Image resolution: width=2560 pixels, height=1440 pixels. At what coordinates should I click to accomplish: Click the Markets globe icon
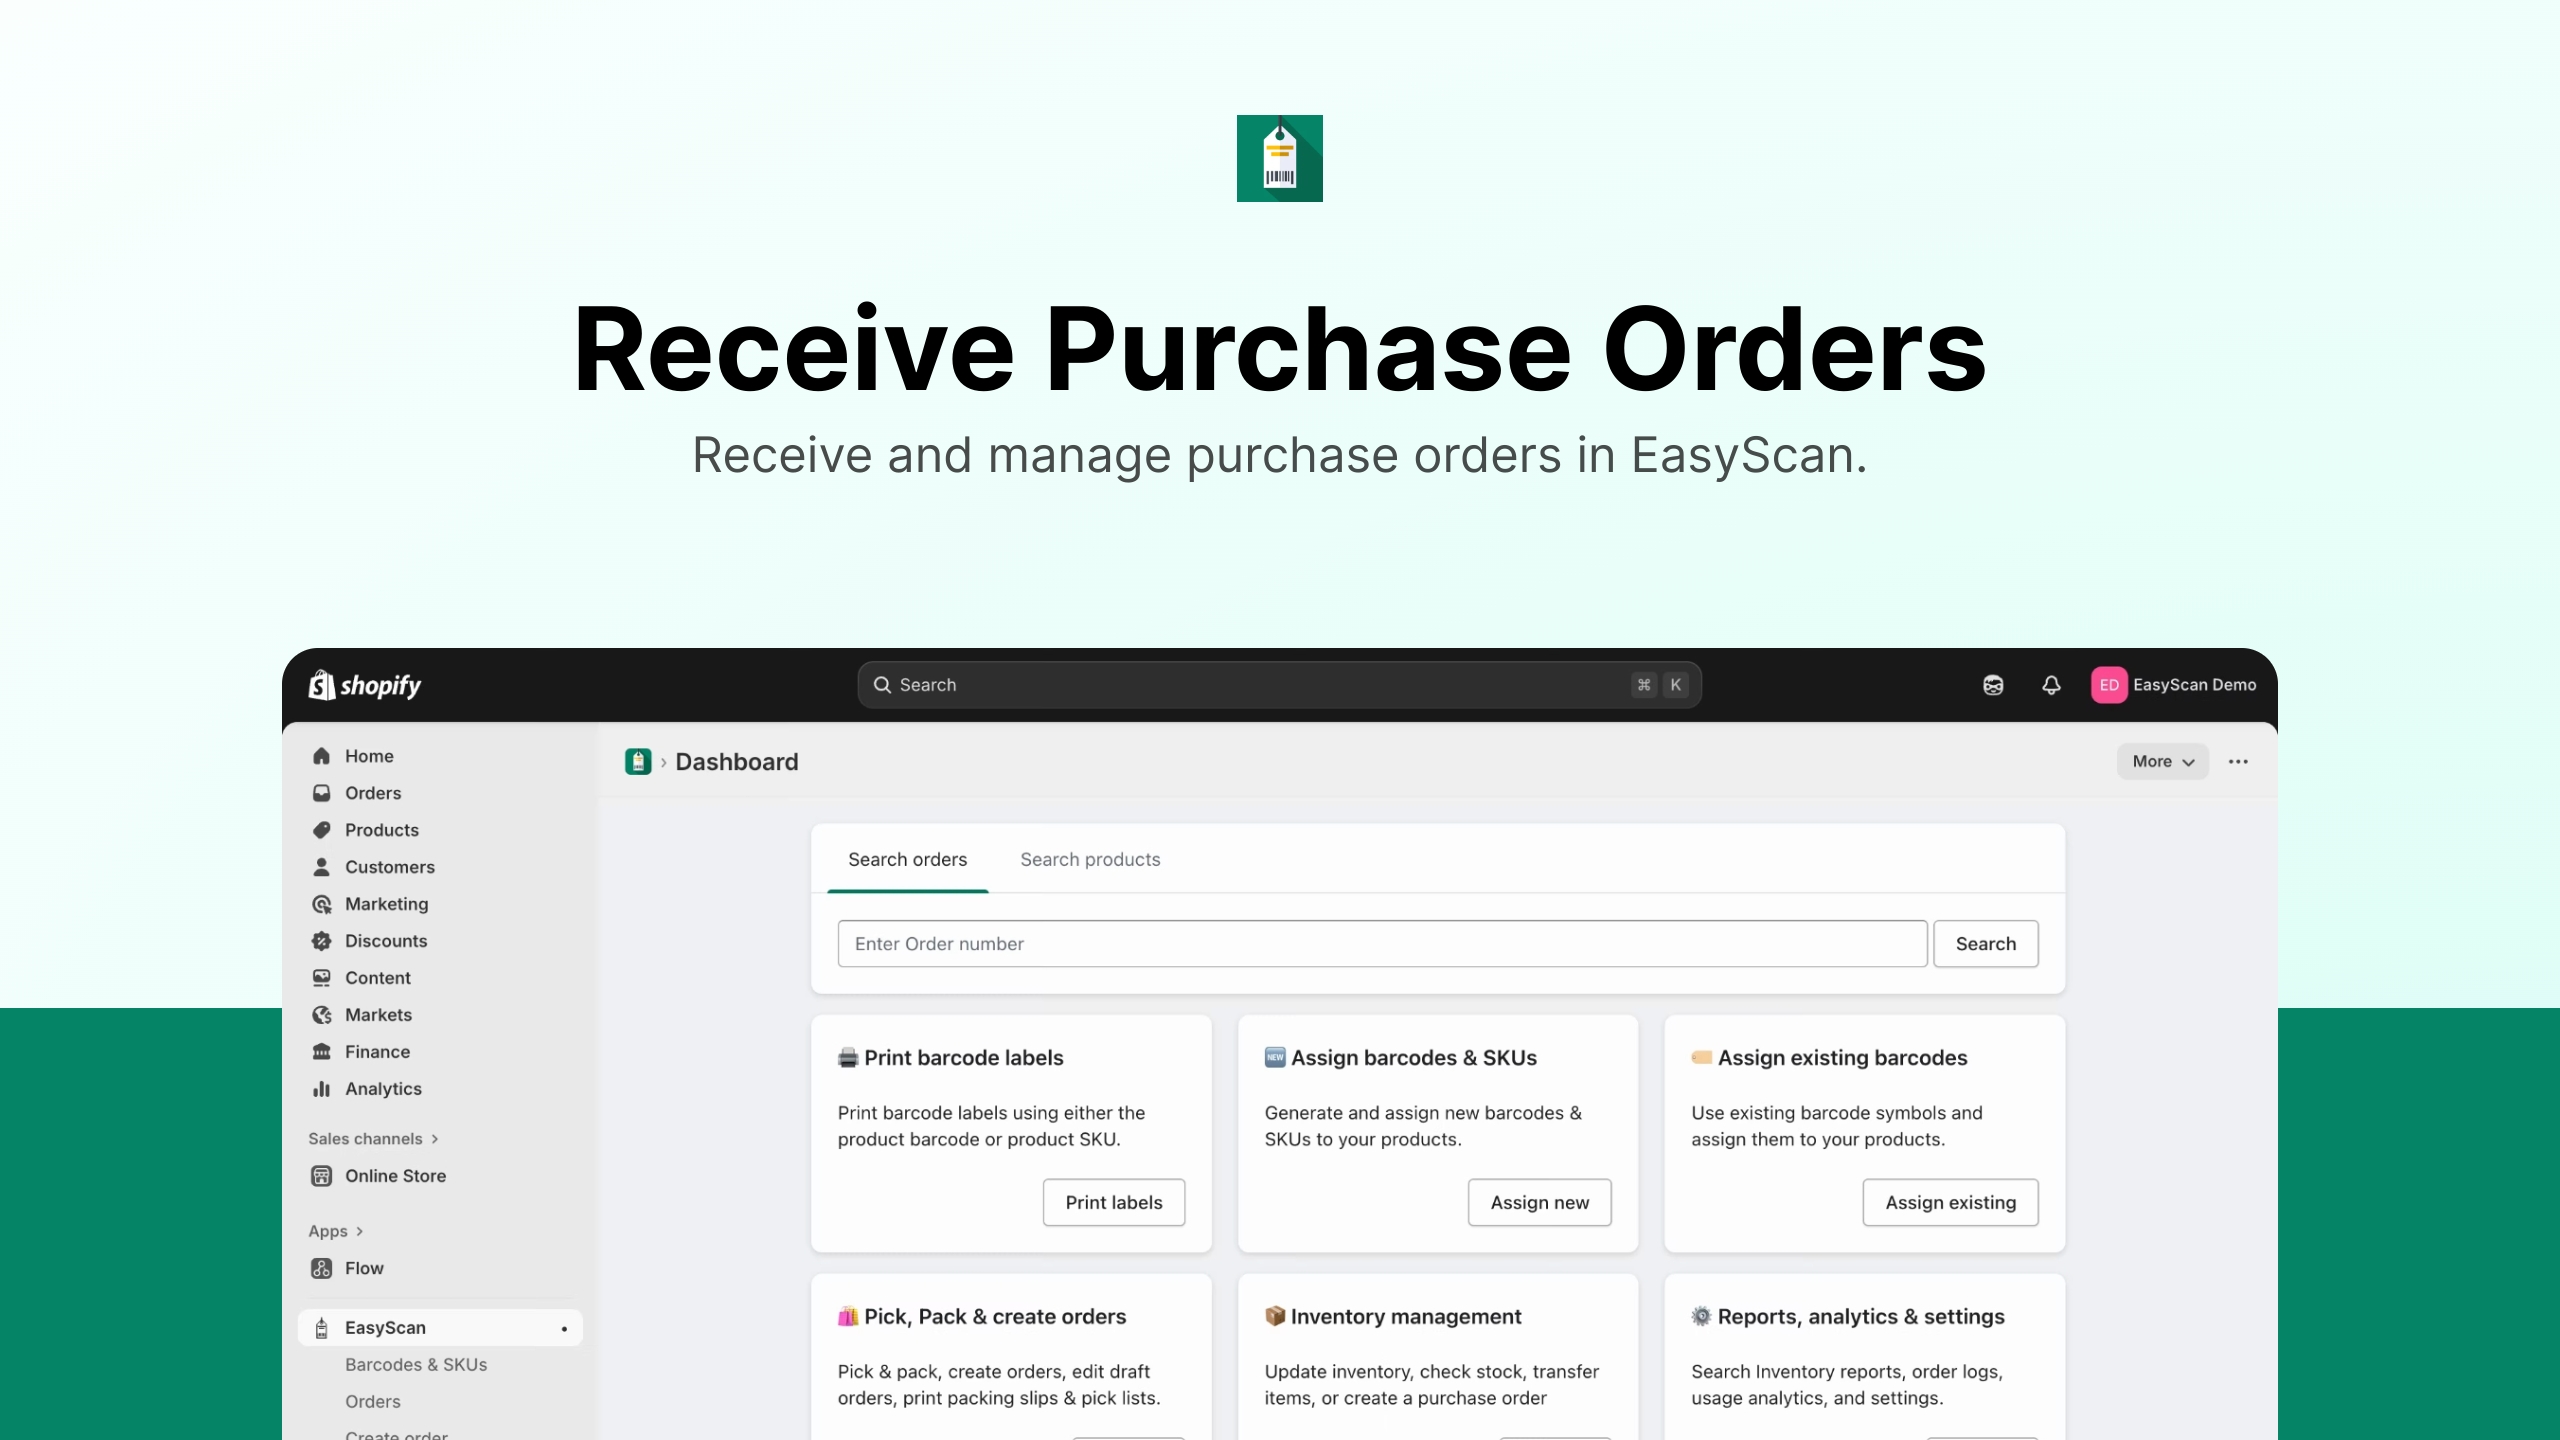click(x=321, y=1015)
